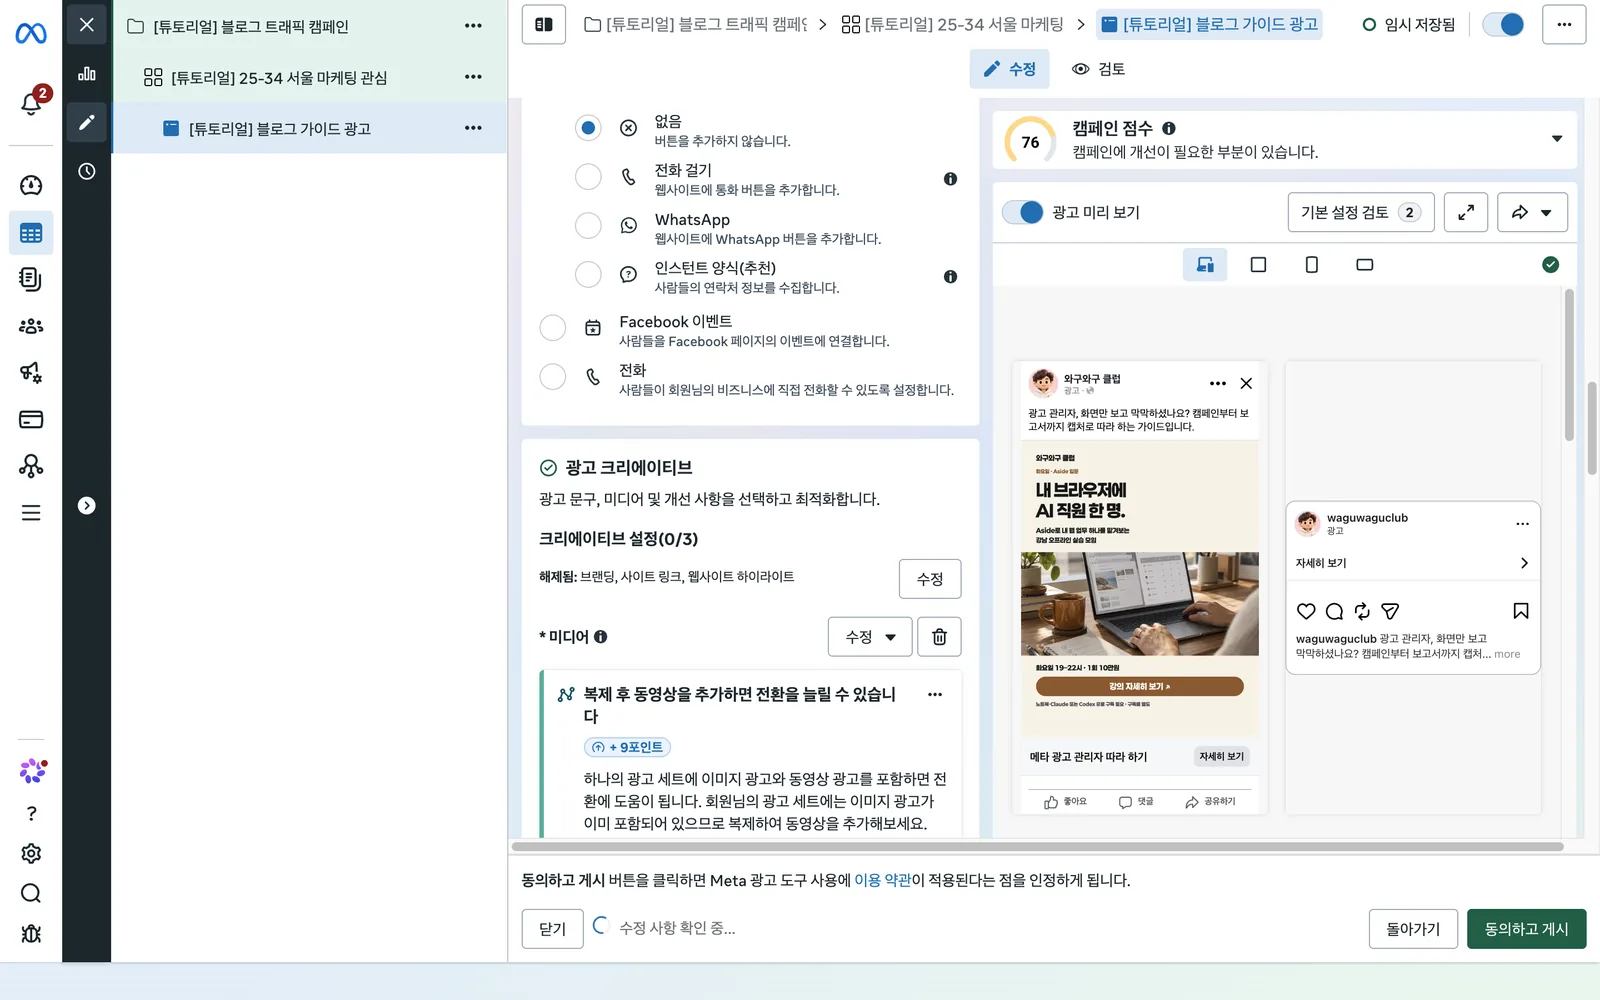The height and width of the screenshot is (1000, 1600).
Task: Open the all tools hamburger menu
Action: pyautogui.click(x=31, y=513)
